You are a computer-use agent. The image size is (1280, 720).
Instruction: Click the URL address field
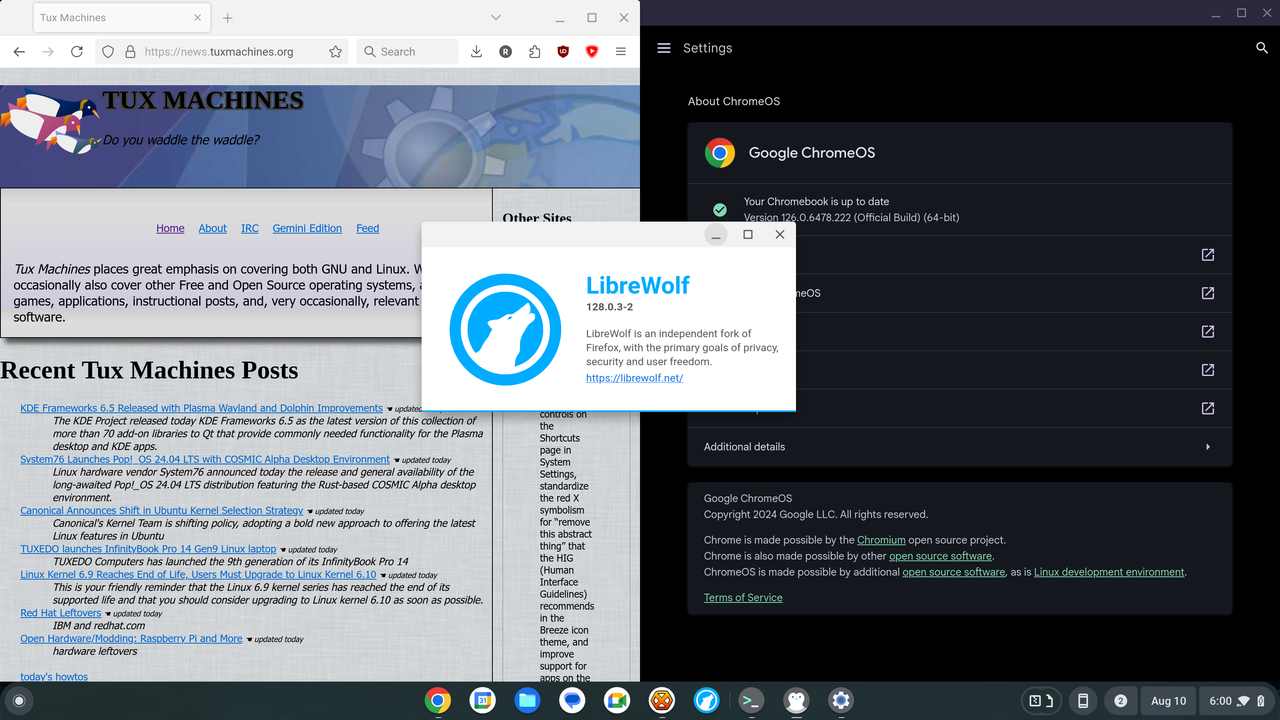pos(222,52)
